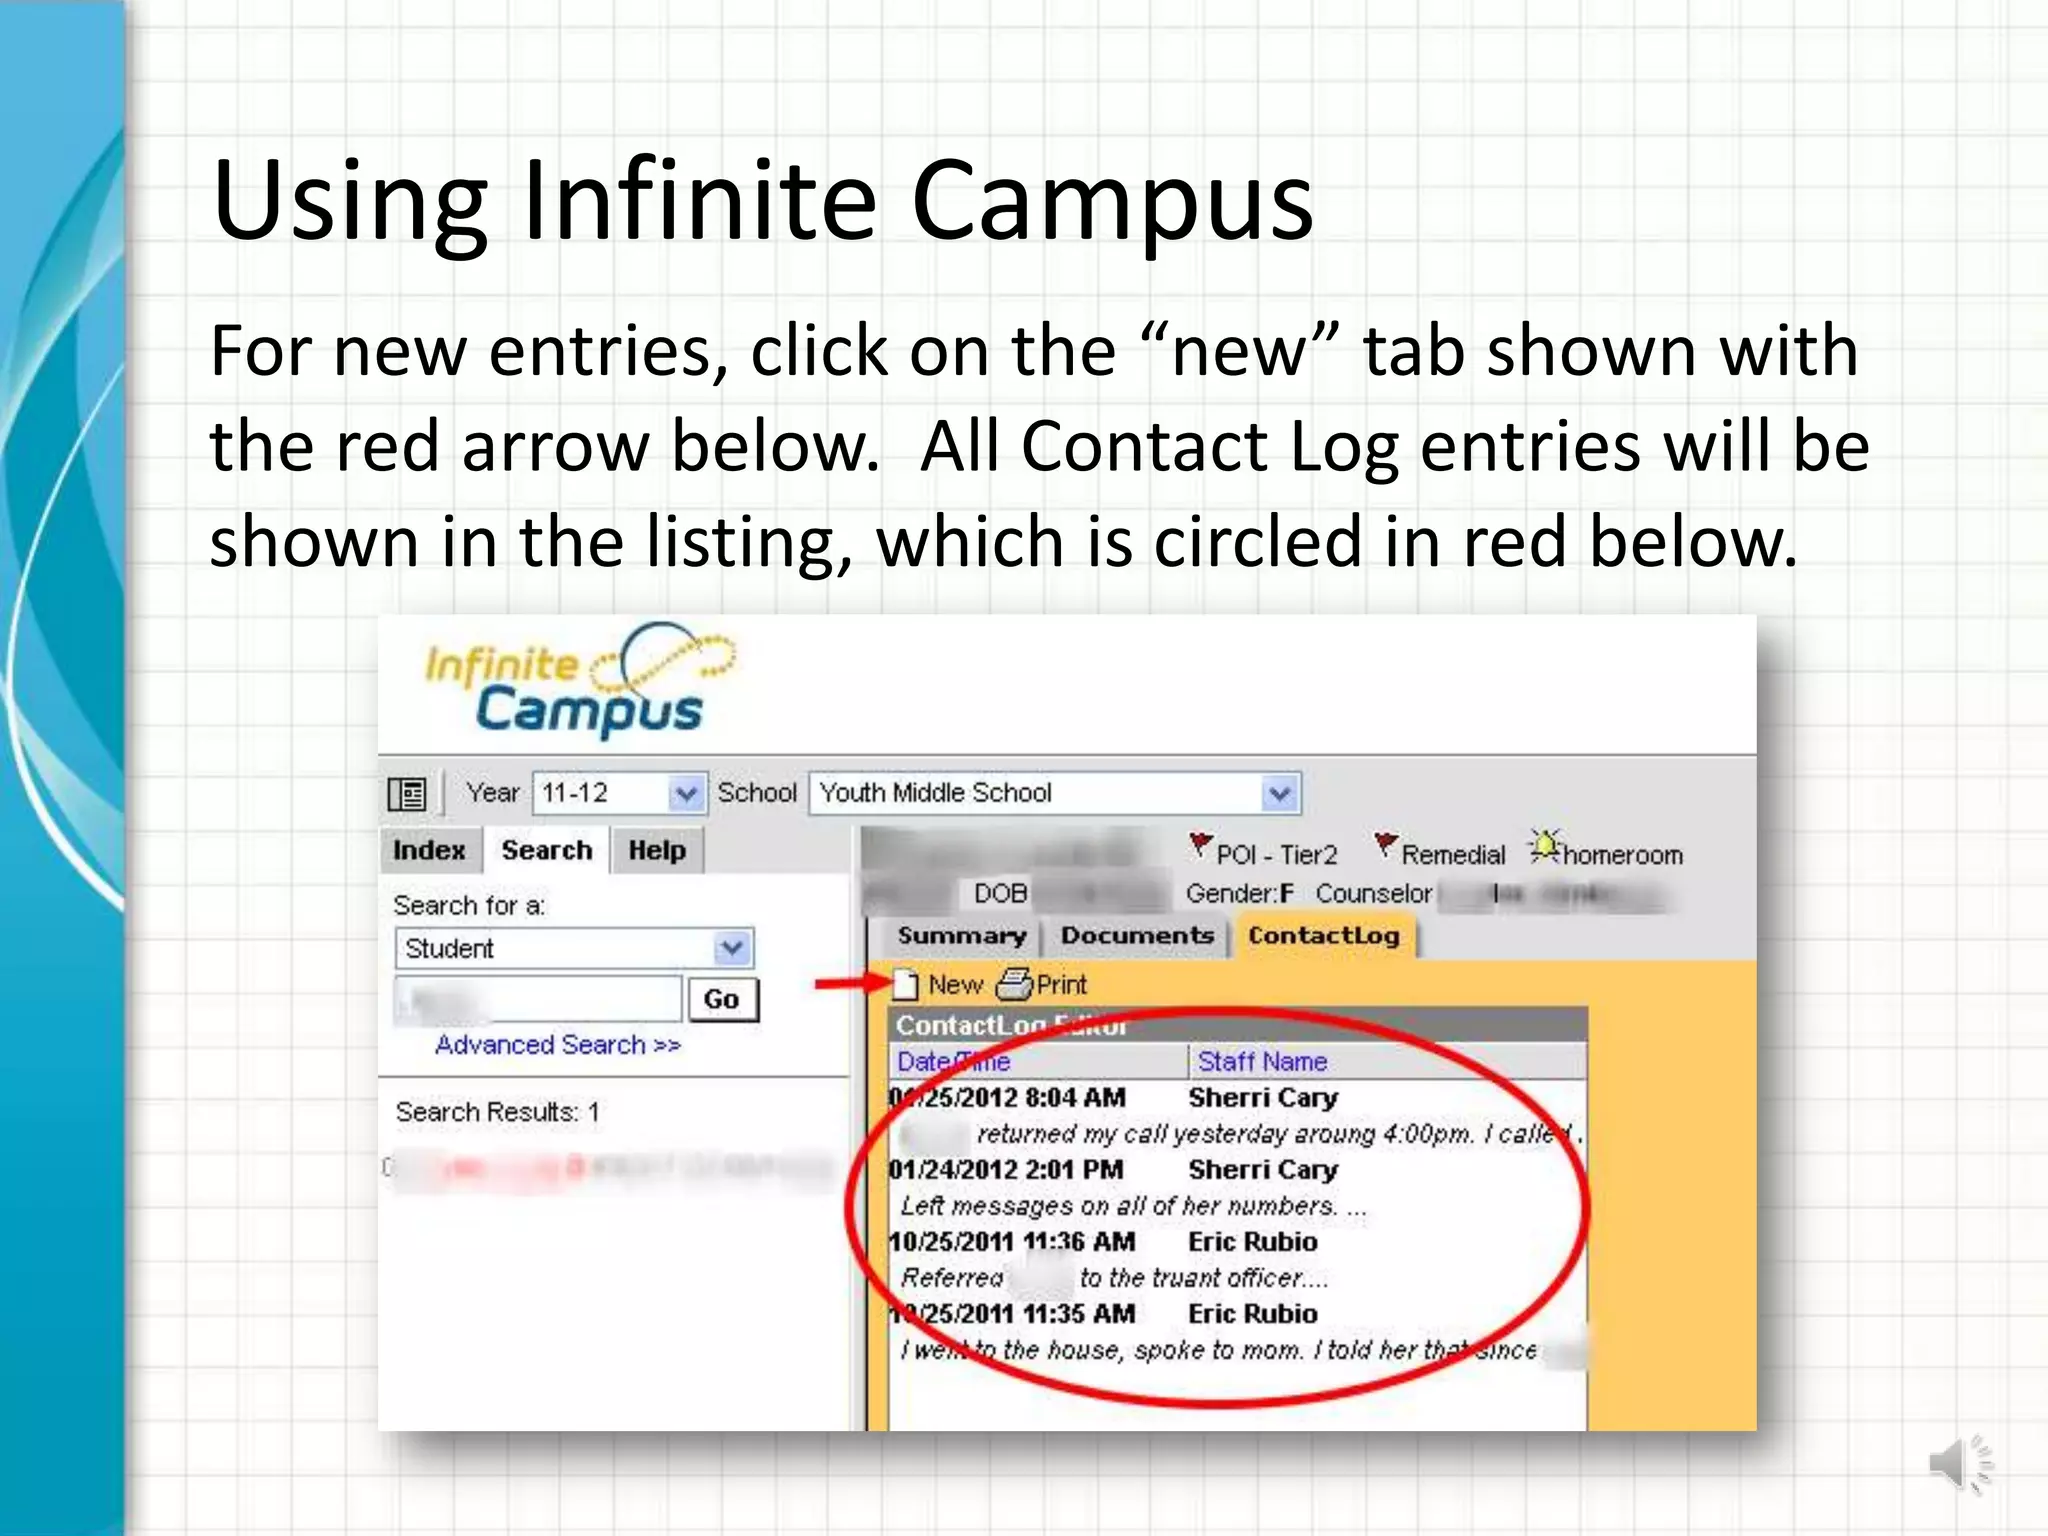Click the ContactLog Editor header bar
Viewport: 2048px width, 1536px height.
click(x=1238, y=1025)
